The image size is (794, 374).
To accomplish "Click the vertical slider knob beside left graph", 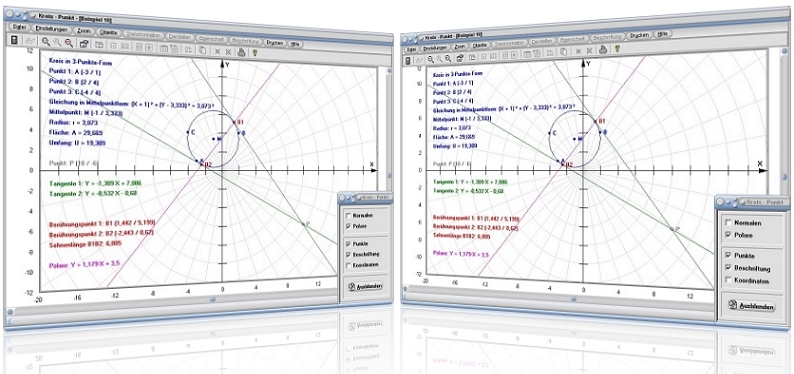I will (x=389, y=176).
